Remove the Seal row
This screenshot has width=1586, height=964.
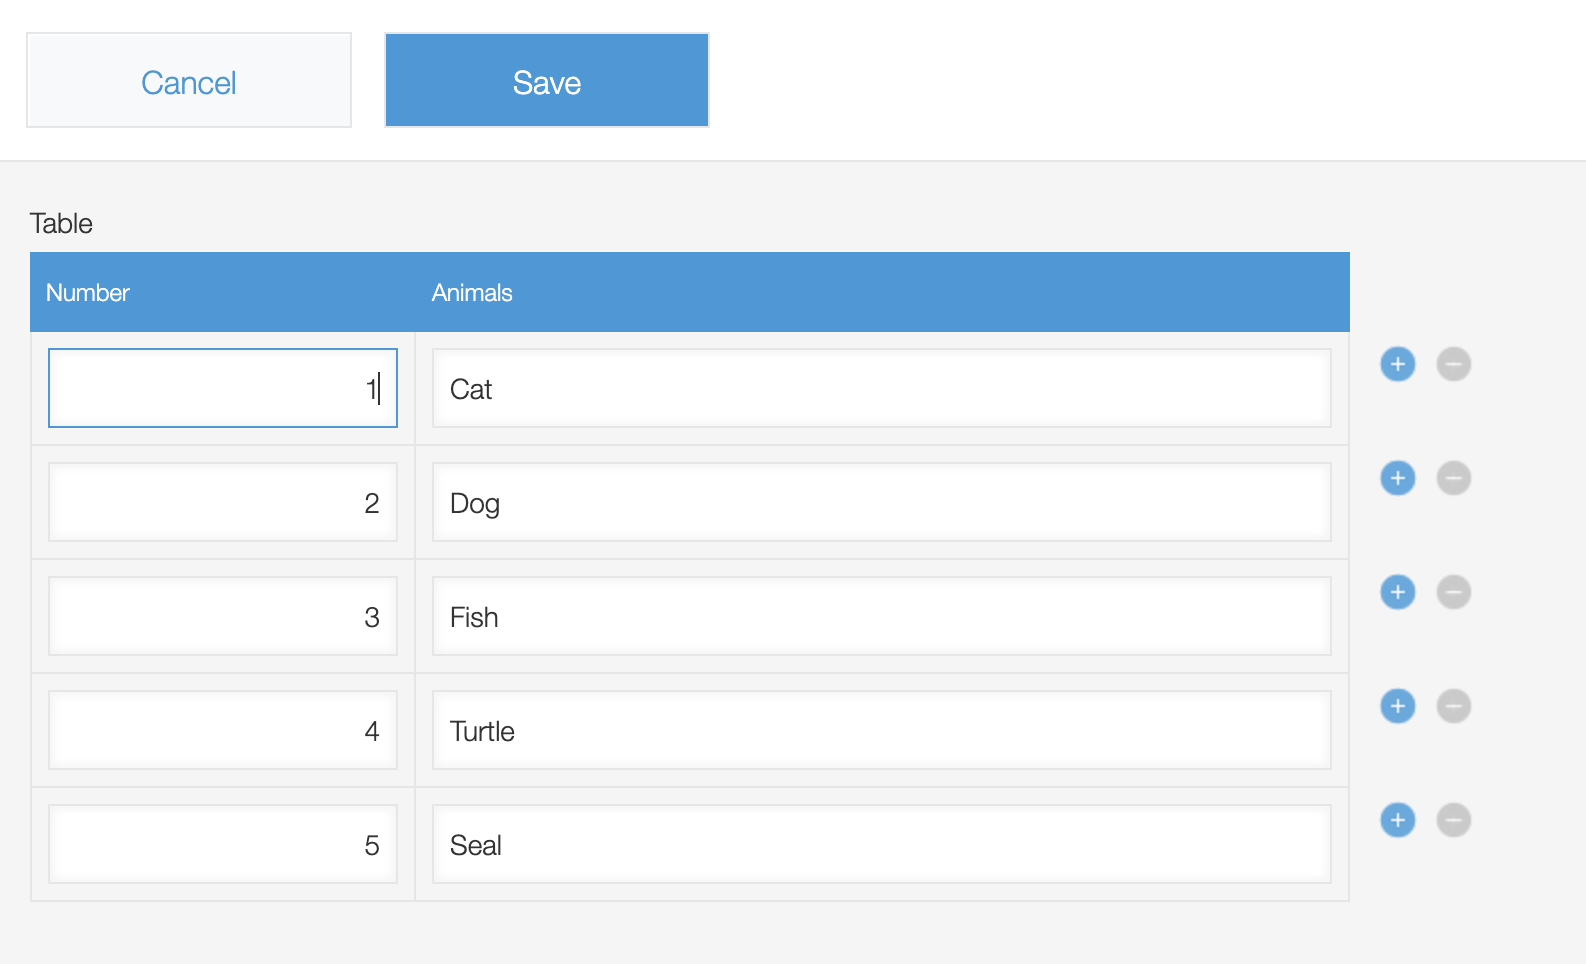1453,820
